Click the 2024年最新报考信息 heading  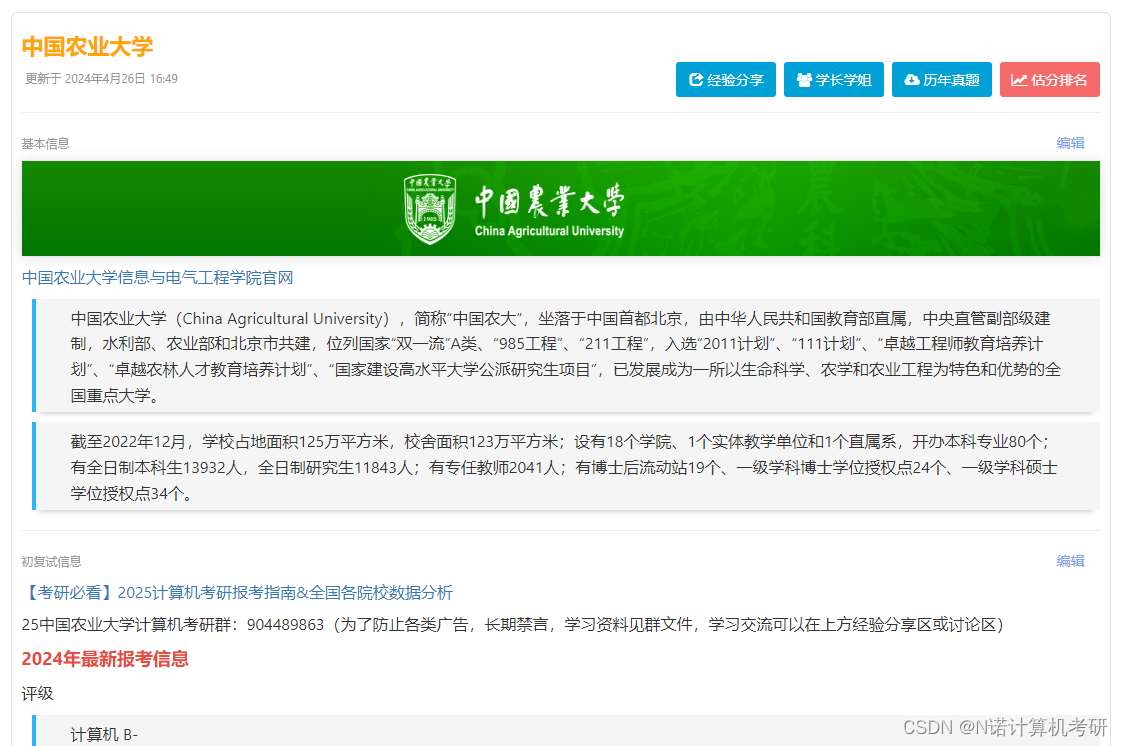(105, 659)
